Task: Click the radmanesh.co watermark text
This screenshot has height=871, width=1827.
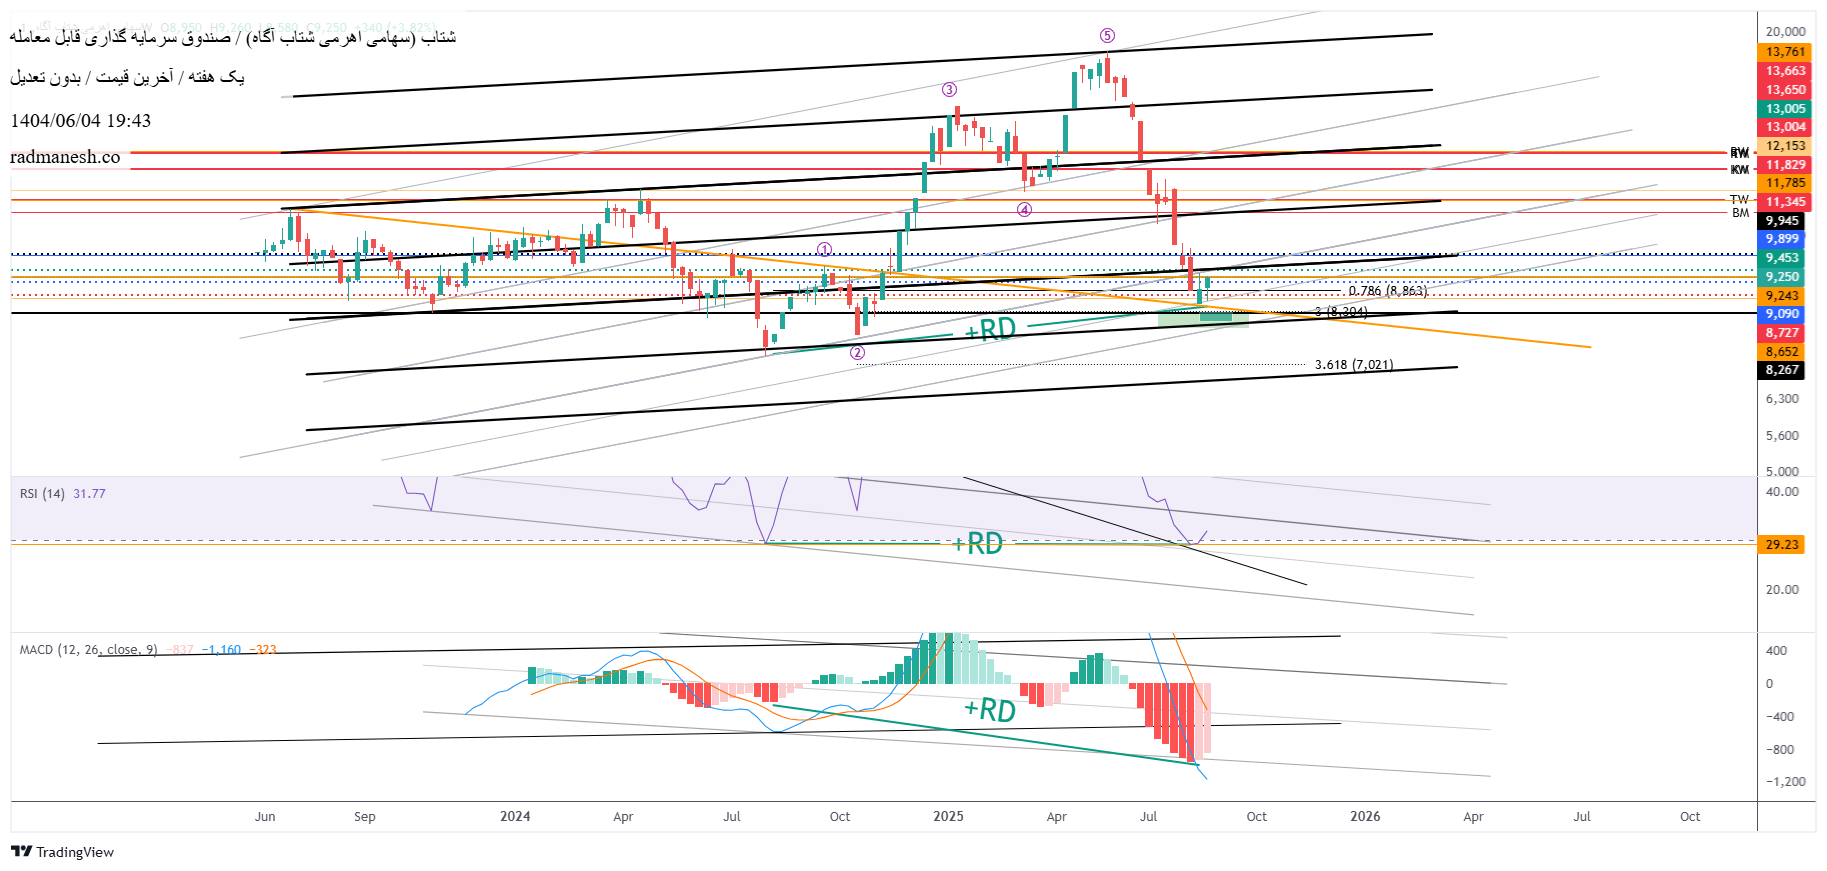Action: point(65,157)
